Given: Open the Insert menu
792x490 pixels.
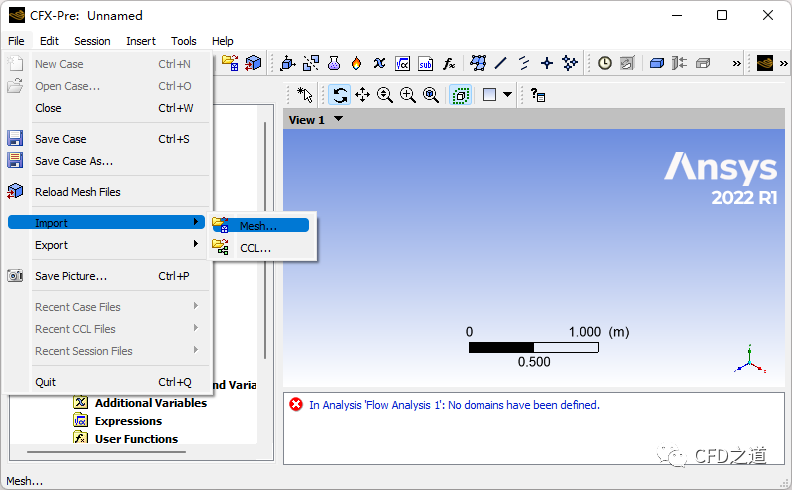Looking at the screenshot, I should coord(141,41).
